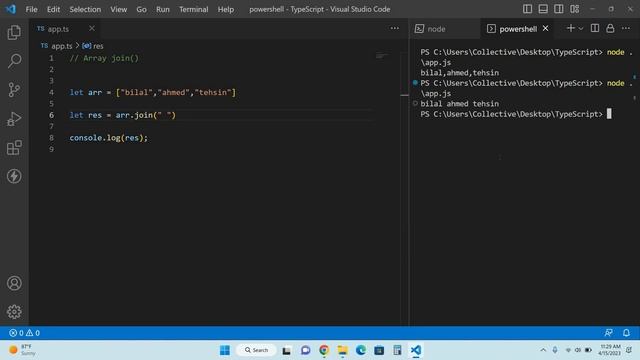Open terminal more actions ellipsis
The image size is (640, 360).
tap(626, 28)
